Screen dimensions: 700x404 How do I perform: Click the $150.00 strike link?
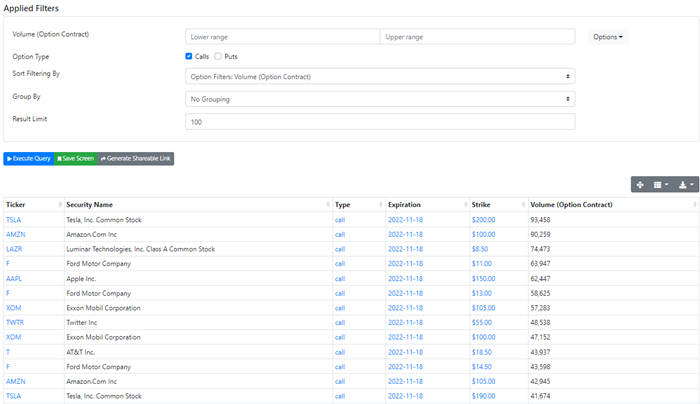click(483, 279)
